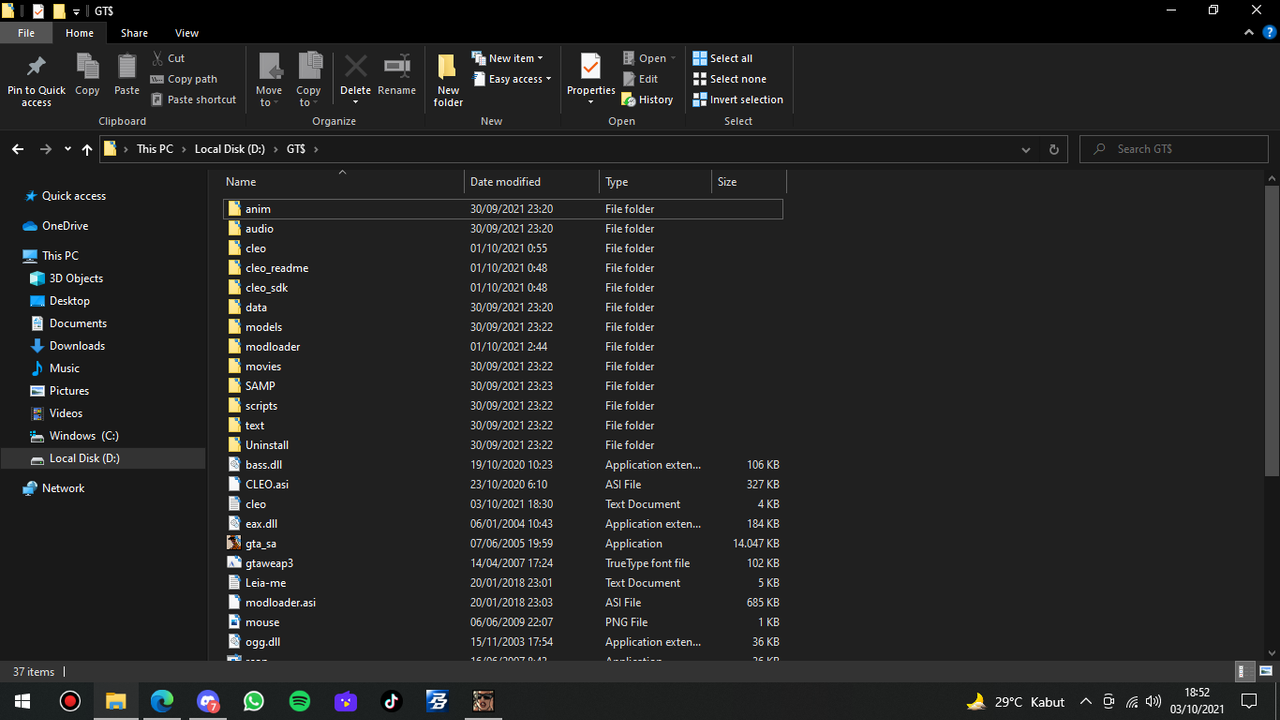
Task: Click Select none command
Action: [x=730, y=79]
